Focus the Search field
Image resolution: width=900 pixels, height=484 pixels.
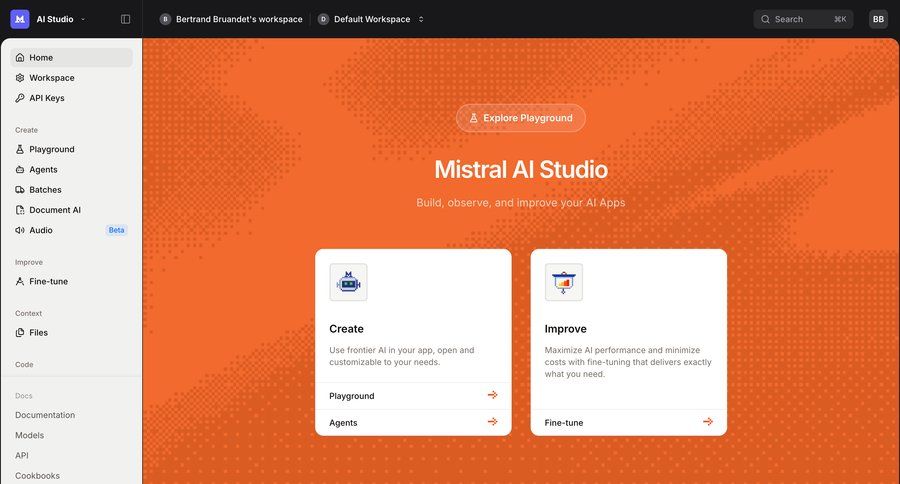803,19
